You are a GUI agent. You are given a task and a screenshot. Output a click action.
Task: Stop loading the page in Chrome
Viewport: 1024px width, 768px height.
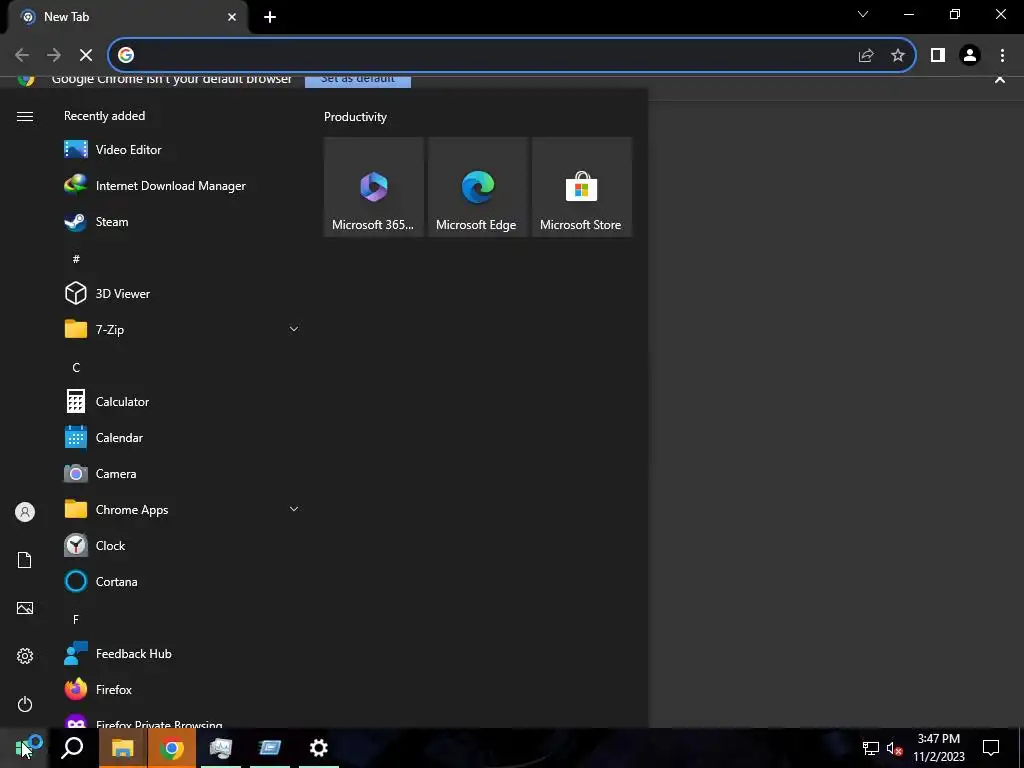tap(86, 55)
